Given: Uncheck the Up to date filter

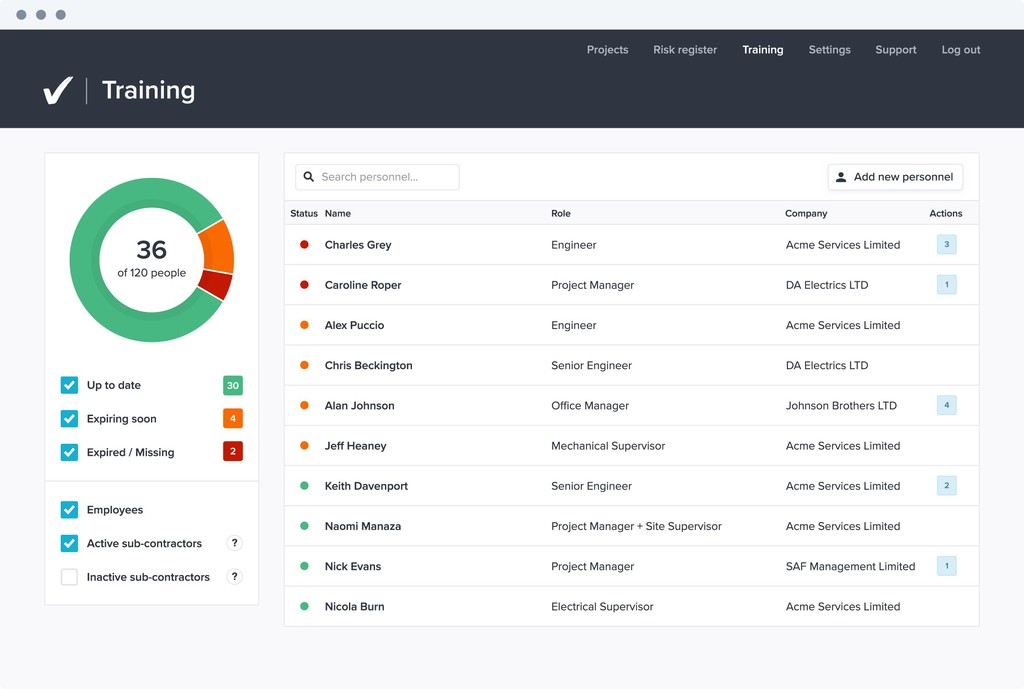Looking at the screenshot, I should [x=69, y=385].
